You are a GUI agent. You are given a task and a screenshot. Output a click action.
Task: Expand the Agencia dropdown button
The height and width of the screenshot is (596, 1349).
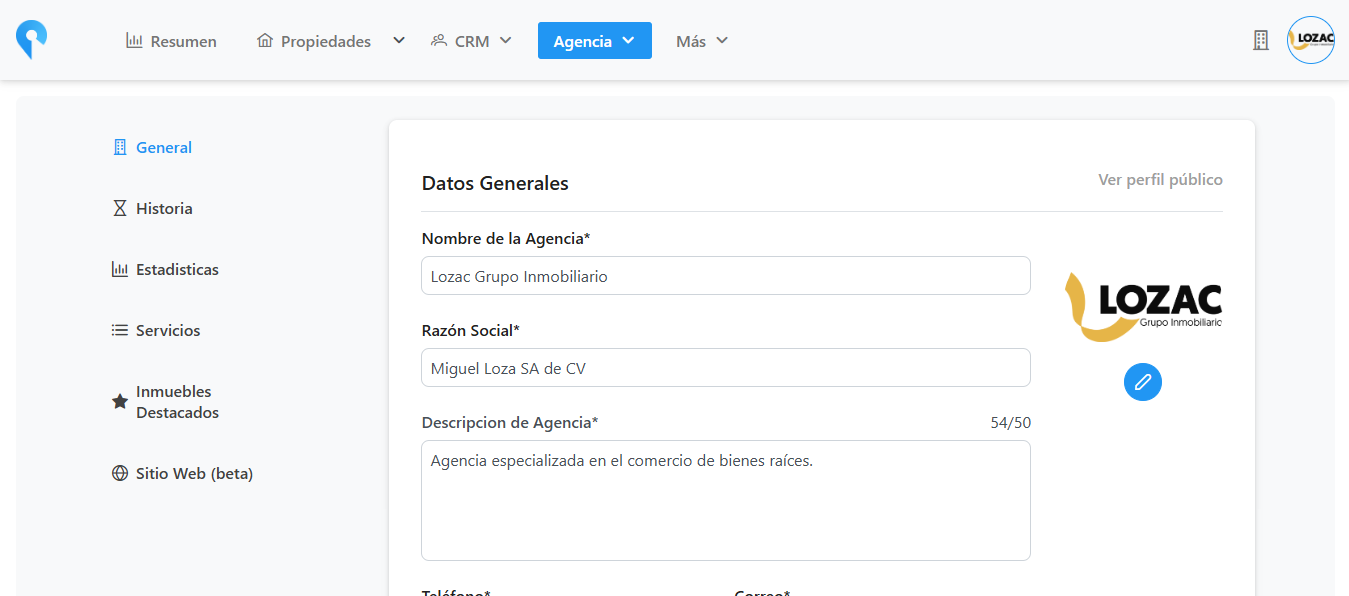(594, 41)
